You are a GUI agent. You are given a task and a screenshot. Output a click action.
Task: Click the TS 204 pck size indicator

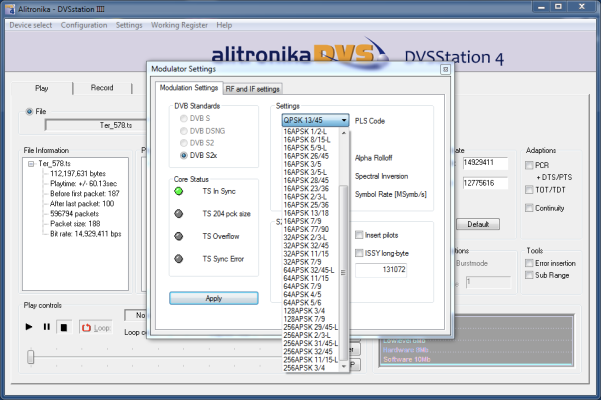pyautogui.click(x=179, y=213)
